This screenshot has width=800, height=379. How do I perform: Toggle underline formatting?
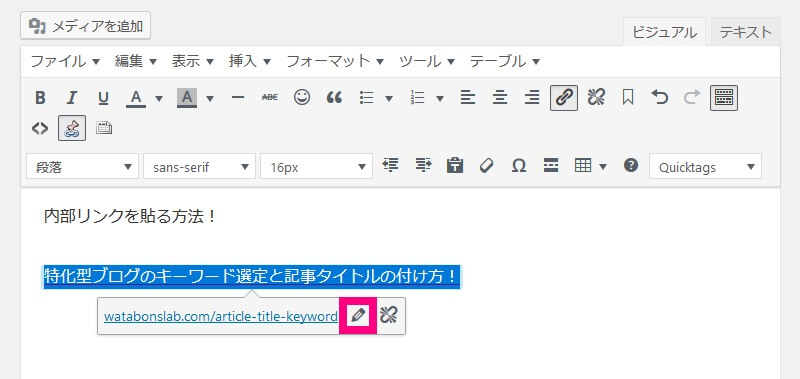click(x=104, y=97)
